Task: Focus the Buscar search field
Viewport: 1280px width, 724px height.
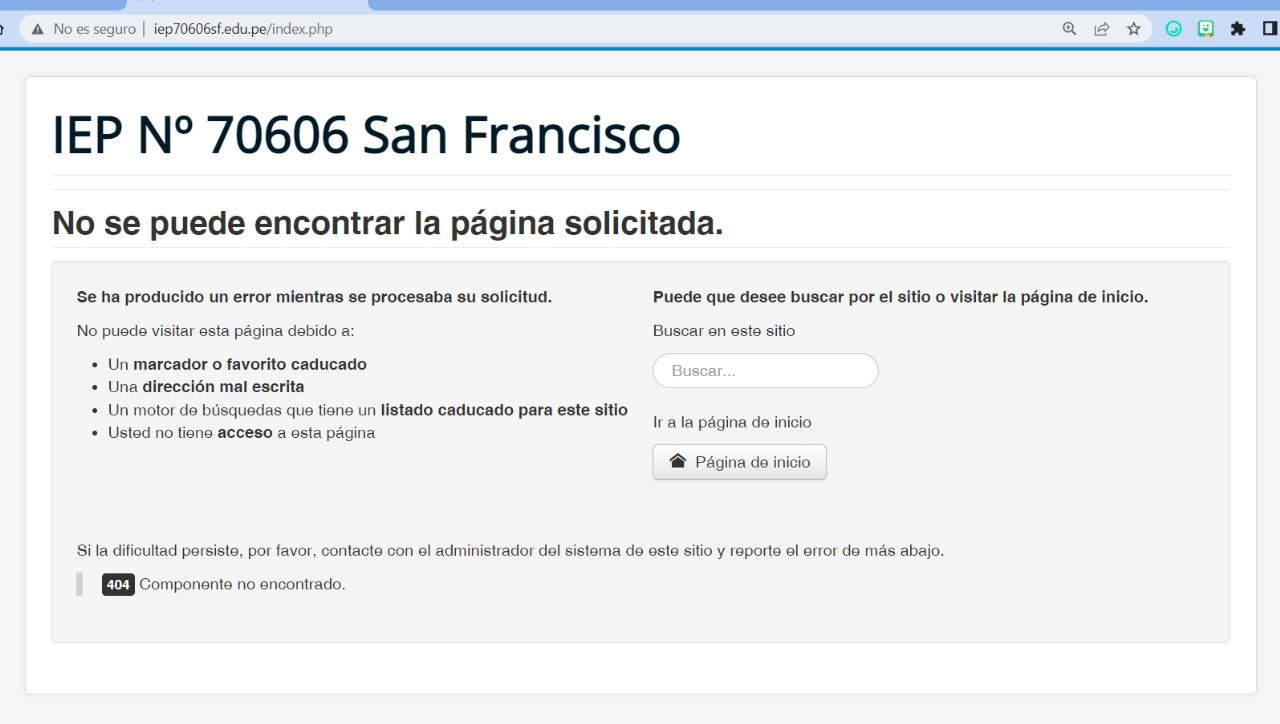Action: pos(765,371)
